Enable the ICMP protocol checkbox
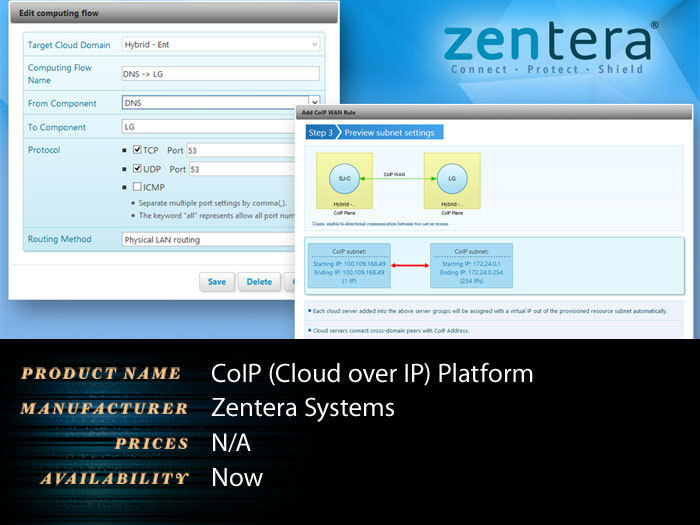The width and height of the screenshot is (700, 525). coord(138,187)
